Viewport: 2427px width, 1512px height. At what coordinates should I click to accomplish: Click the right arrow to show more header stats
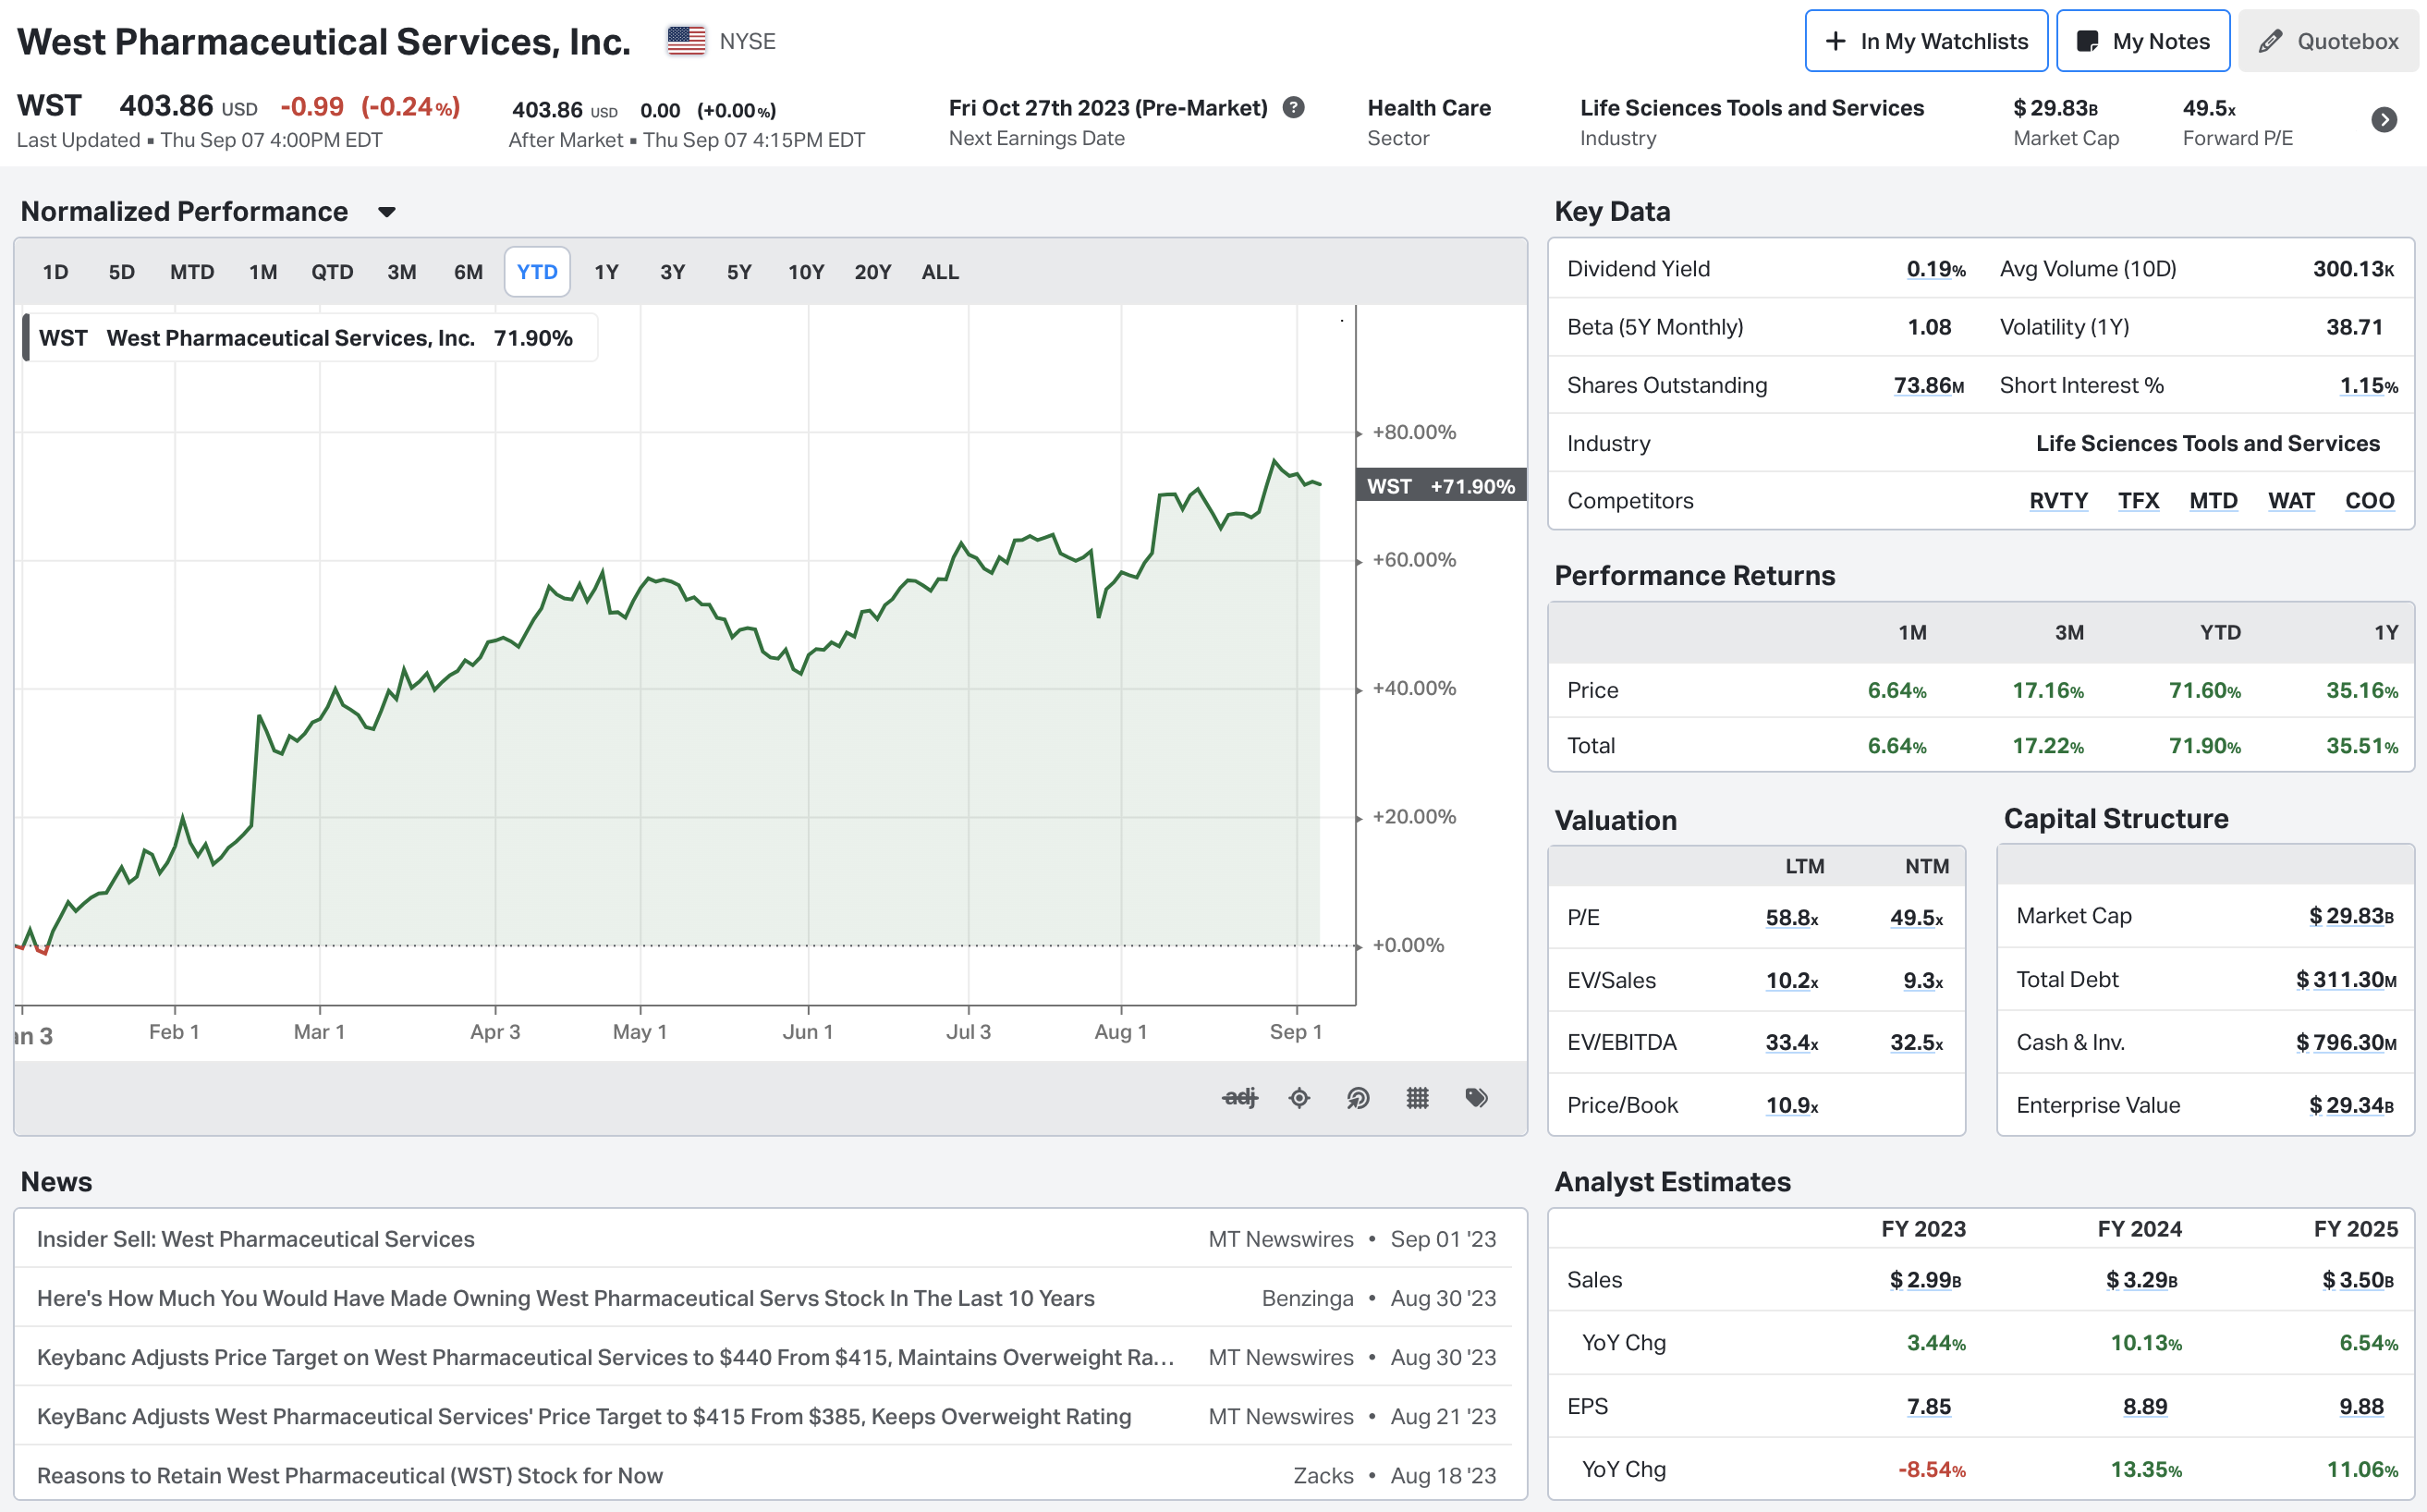(x=2384, y=120)
